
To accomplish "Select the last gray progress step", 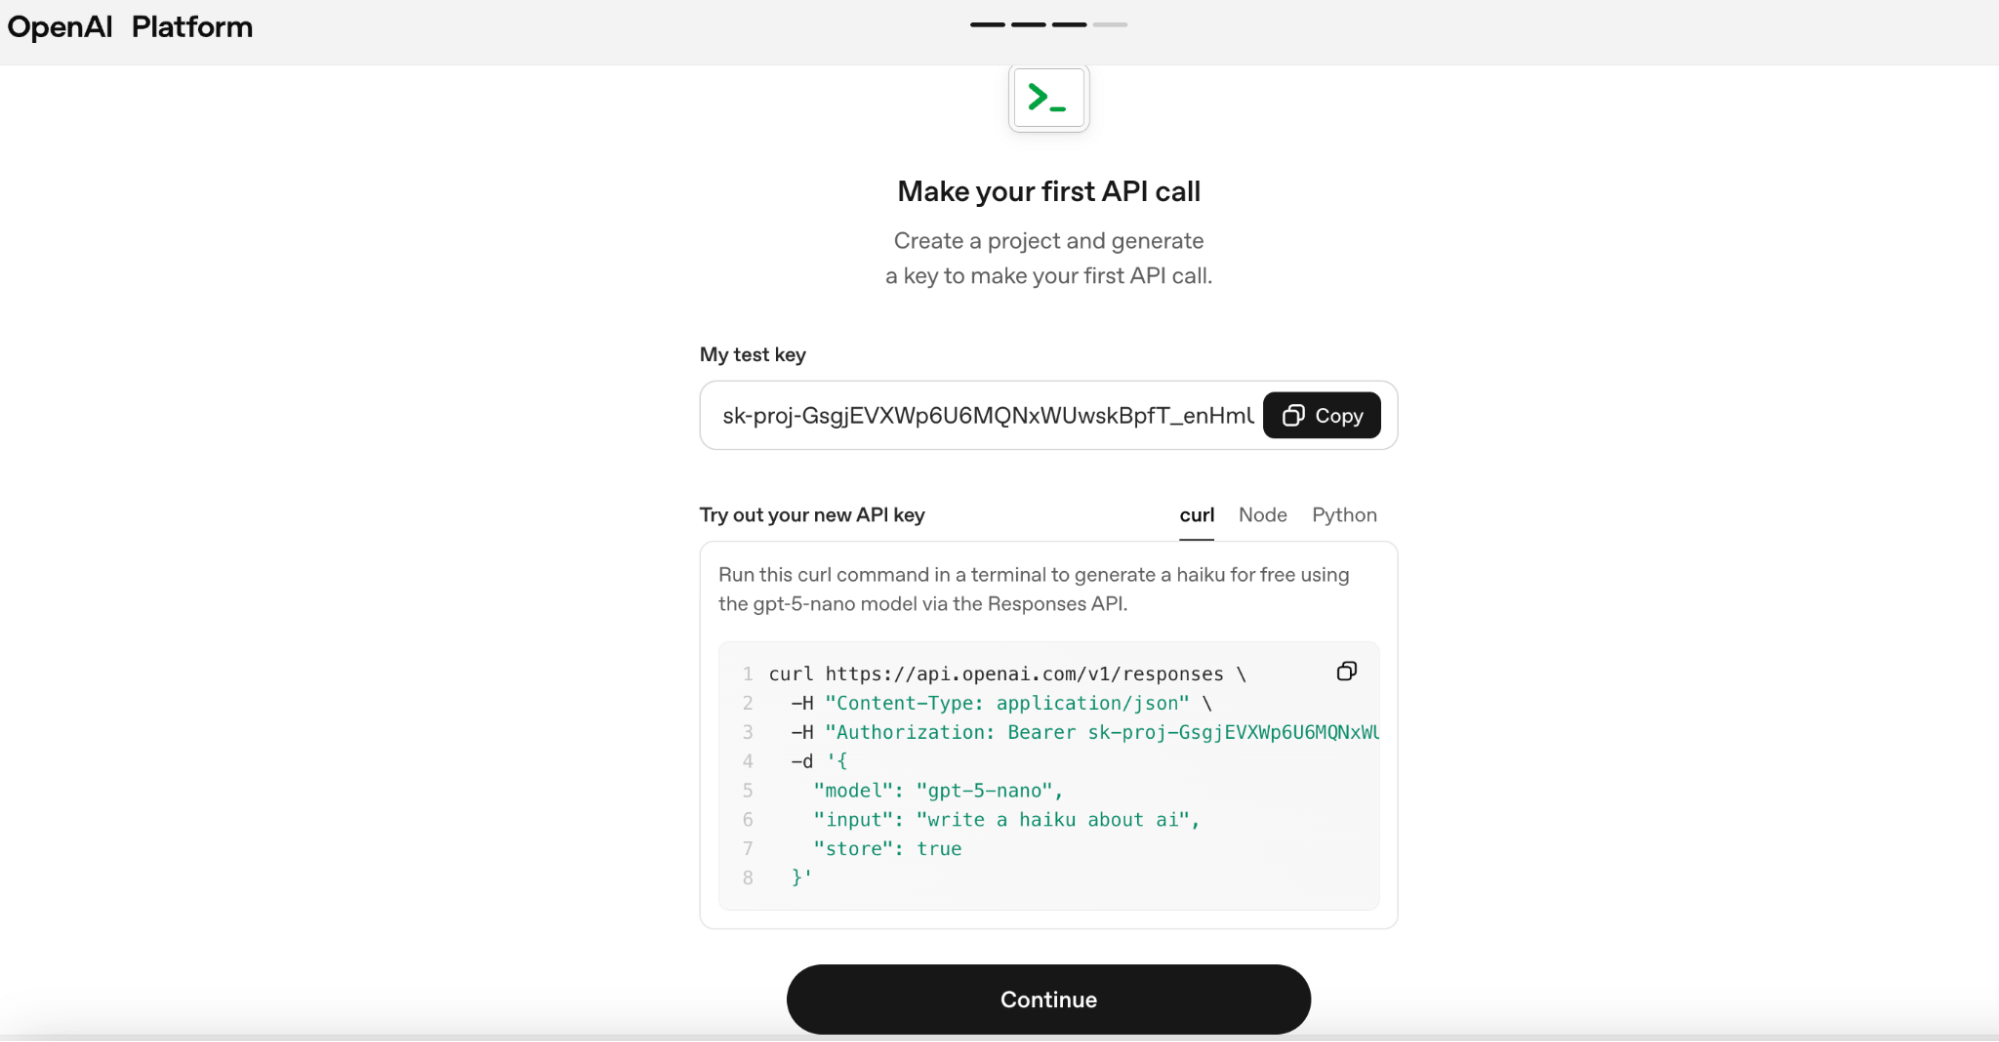I will [1110, 24].
